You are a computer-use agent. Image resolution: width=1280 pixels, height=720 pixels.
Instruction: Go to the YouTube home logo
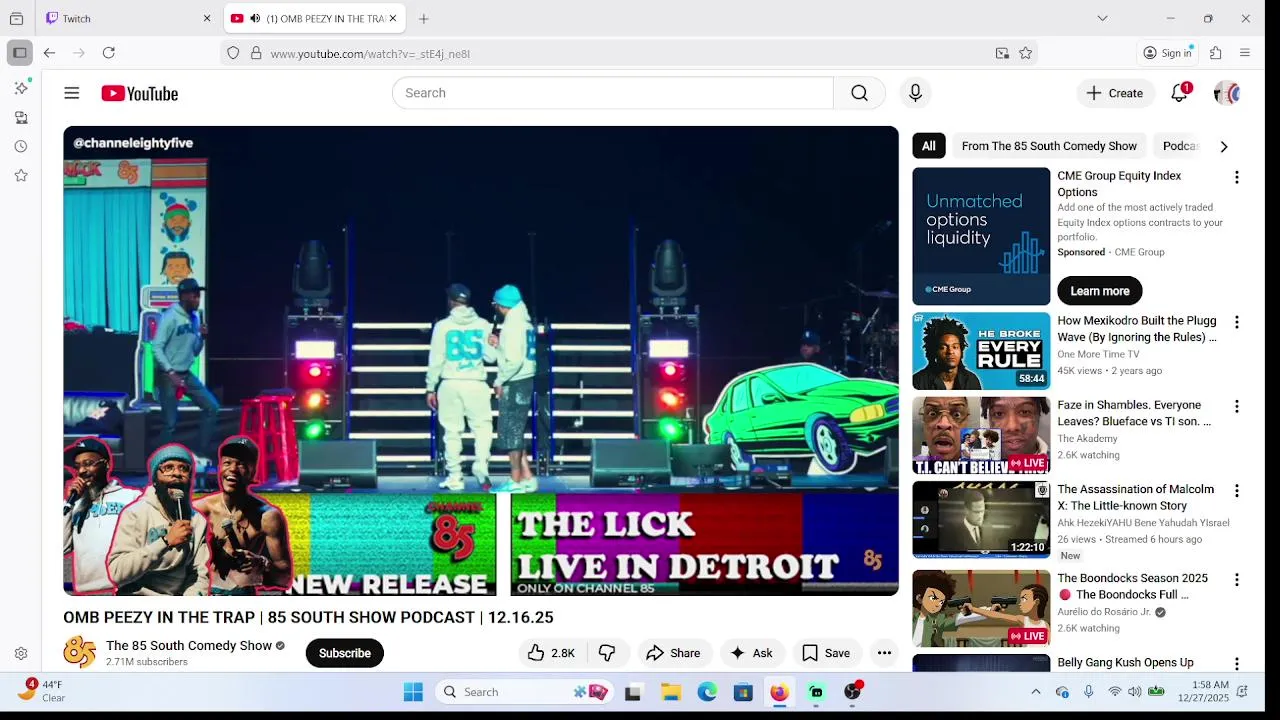coord(140,93)
